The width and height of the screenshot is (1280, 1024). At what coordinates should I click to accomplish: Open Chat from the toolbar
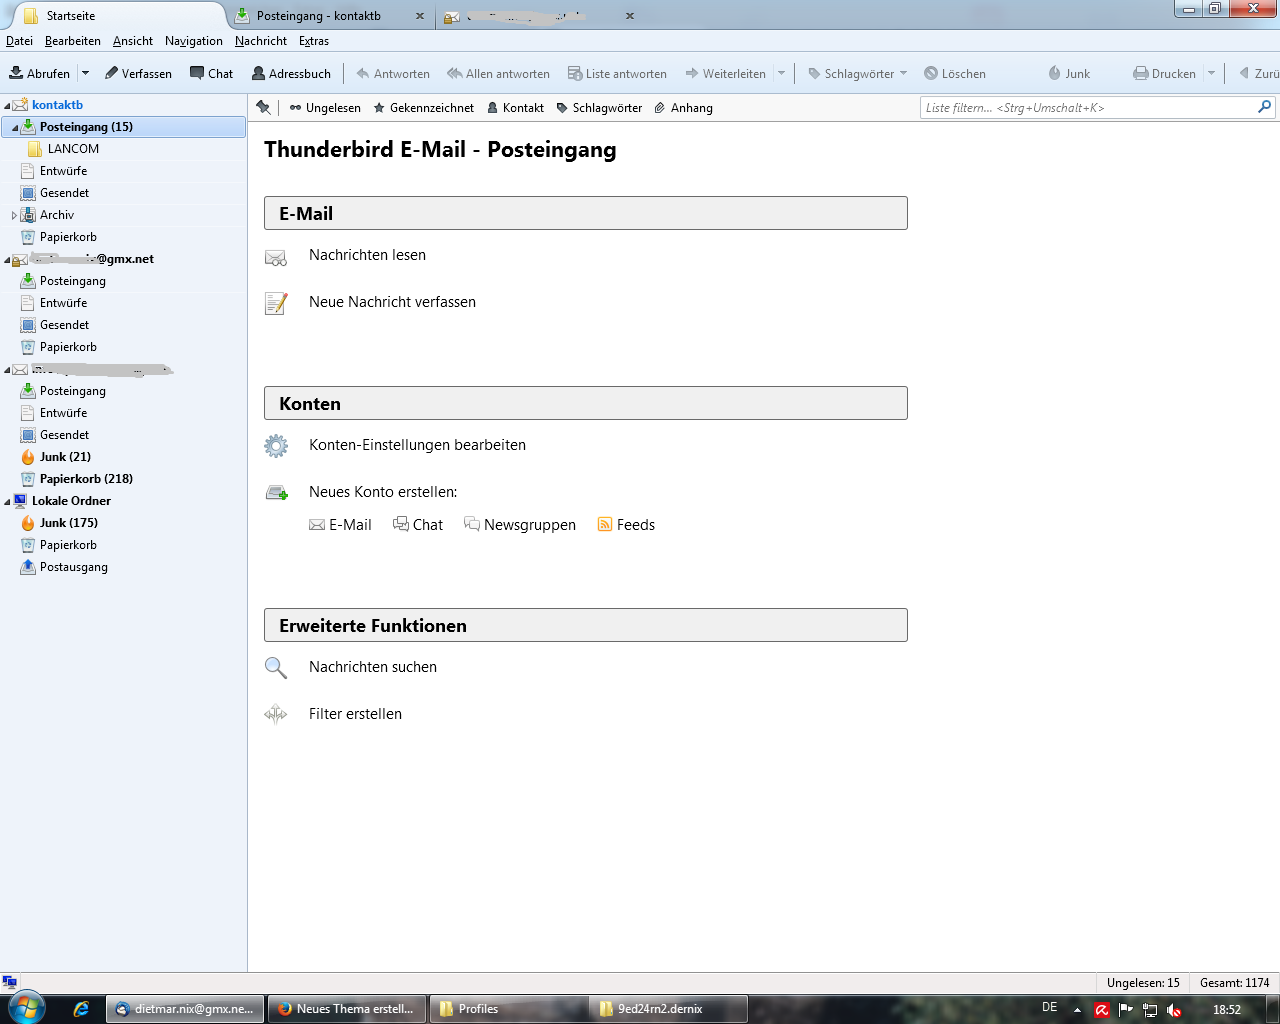(x=211, y=73)
